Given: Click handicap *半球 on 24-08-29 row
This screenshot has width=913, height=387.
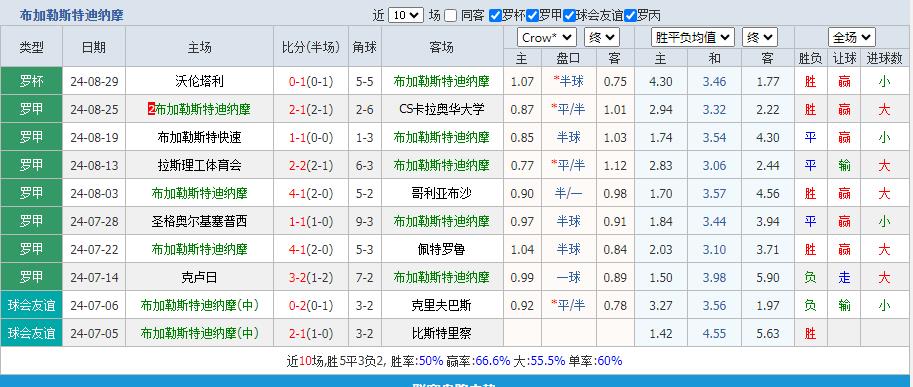Looking at the screenshot, I should (x=568, y=81).
